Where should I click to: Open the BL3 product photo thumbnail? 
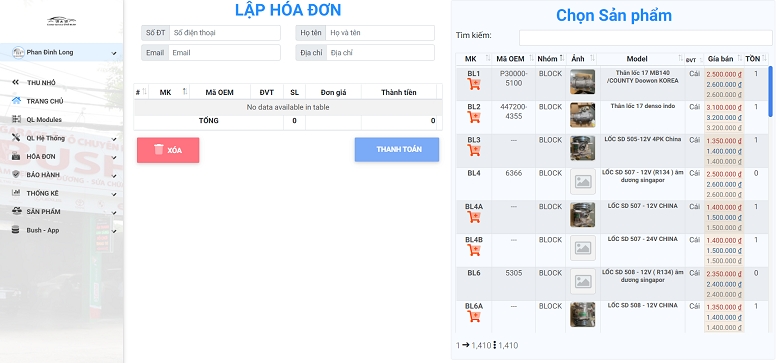pyautogui.click(x=583, y=148)
